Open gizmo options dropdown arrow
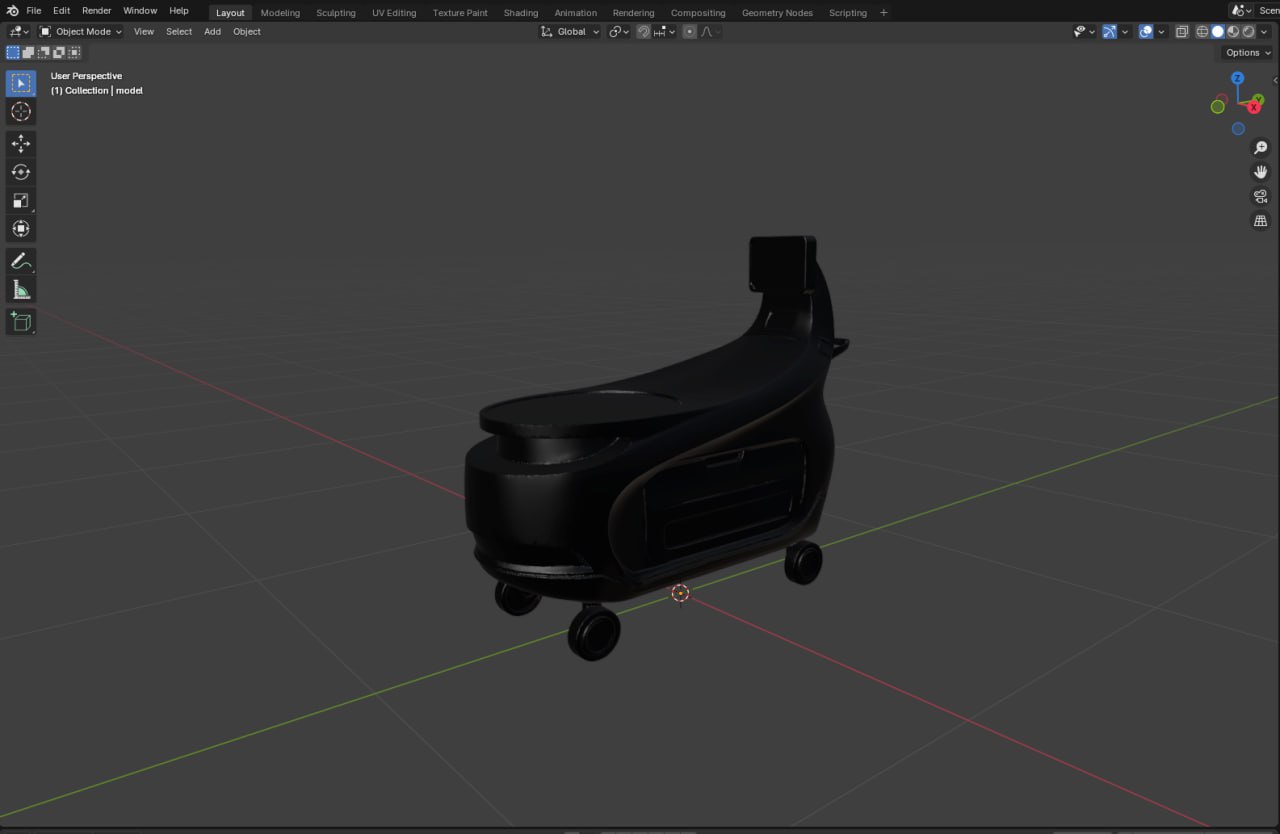 click(x=1125, y=31)
